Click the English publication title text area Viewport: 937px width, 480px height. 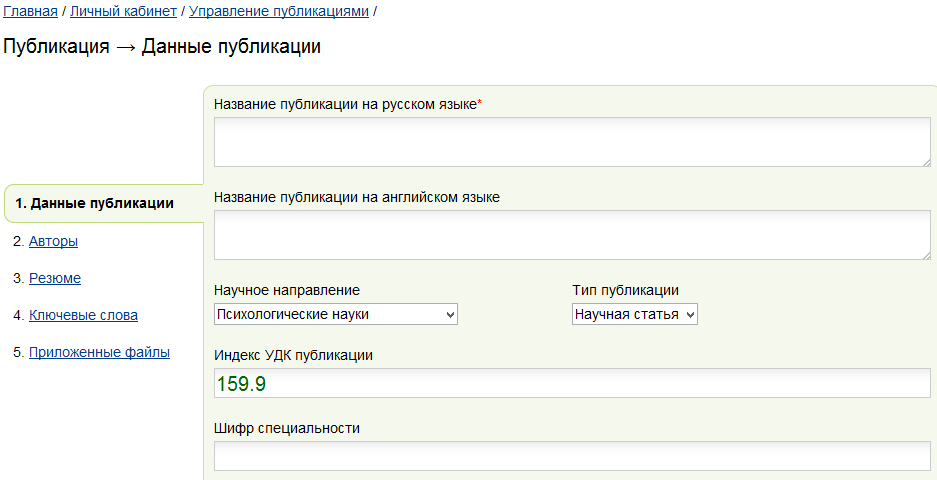(x=572, y=235)
